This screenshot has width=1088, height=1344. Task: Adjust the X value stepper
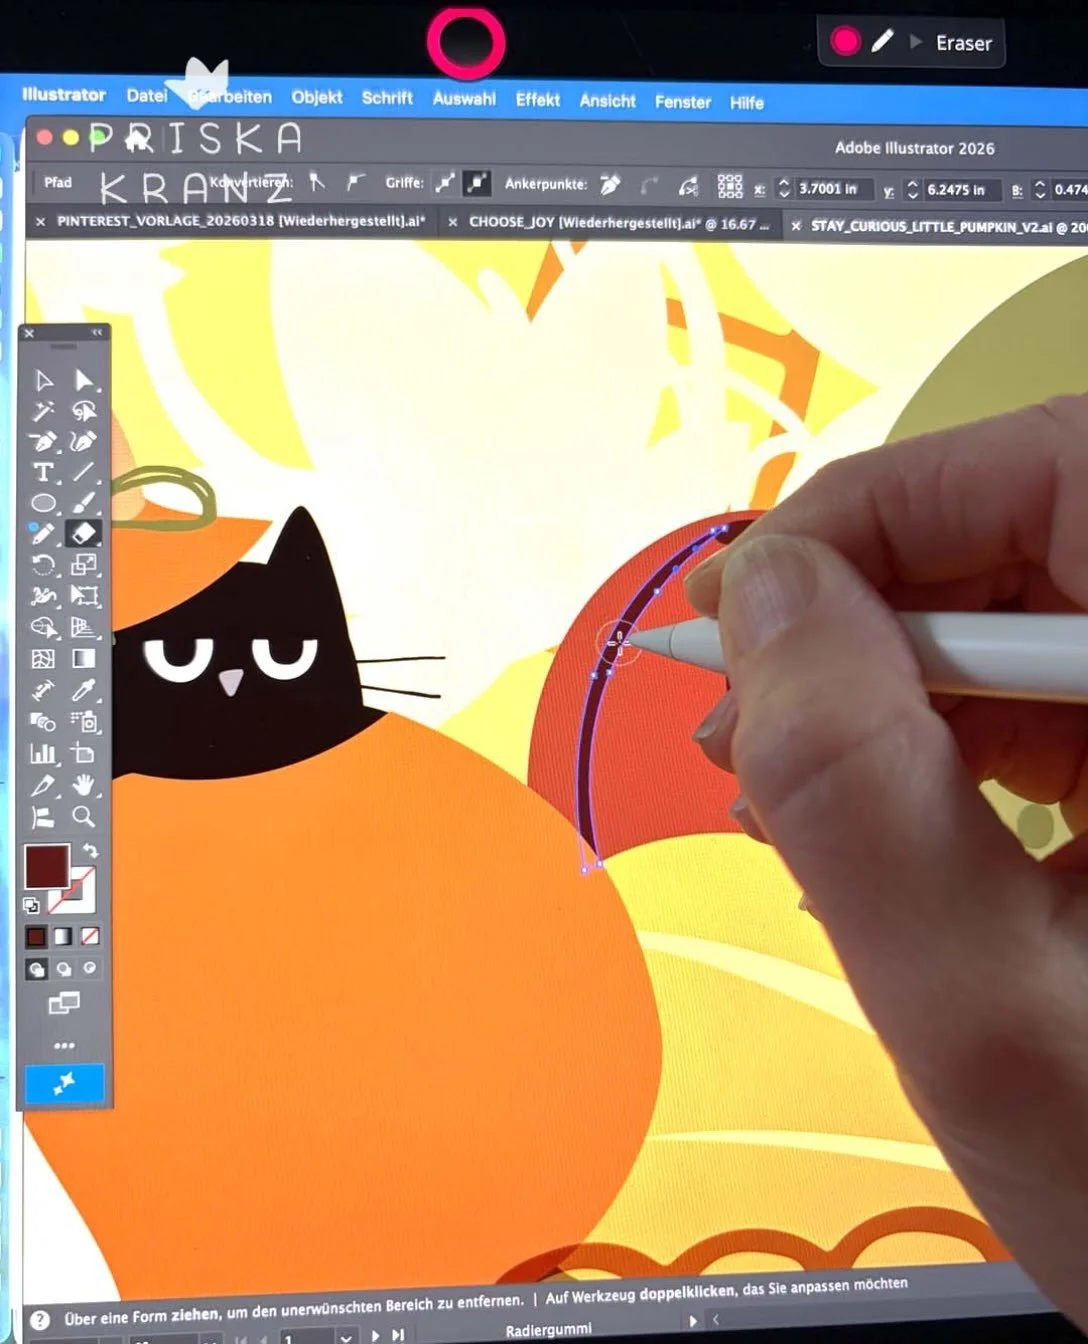point(784,187)
